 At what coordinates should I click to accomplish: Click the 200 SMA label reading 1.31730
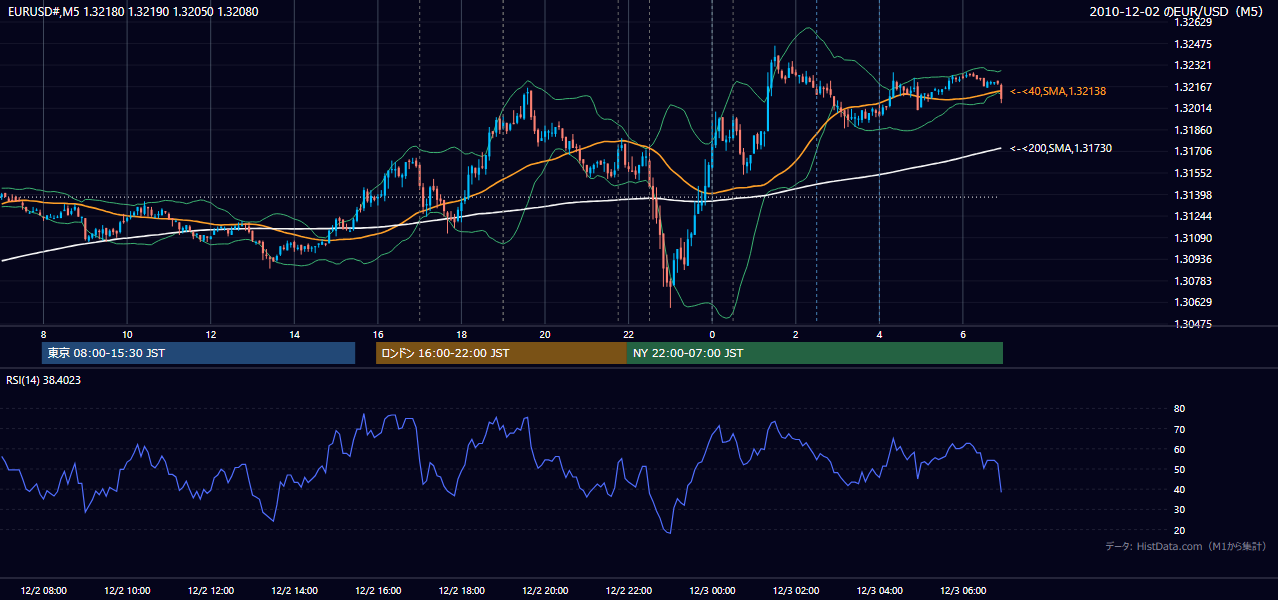(1061, 148)
